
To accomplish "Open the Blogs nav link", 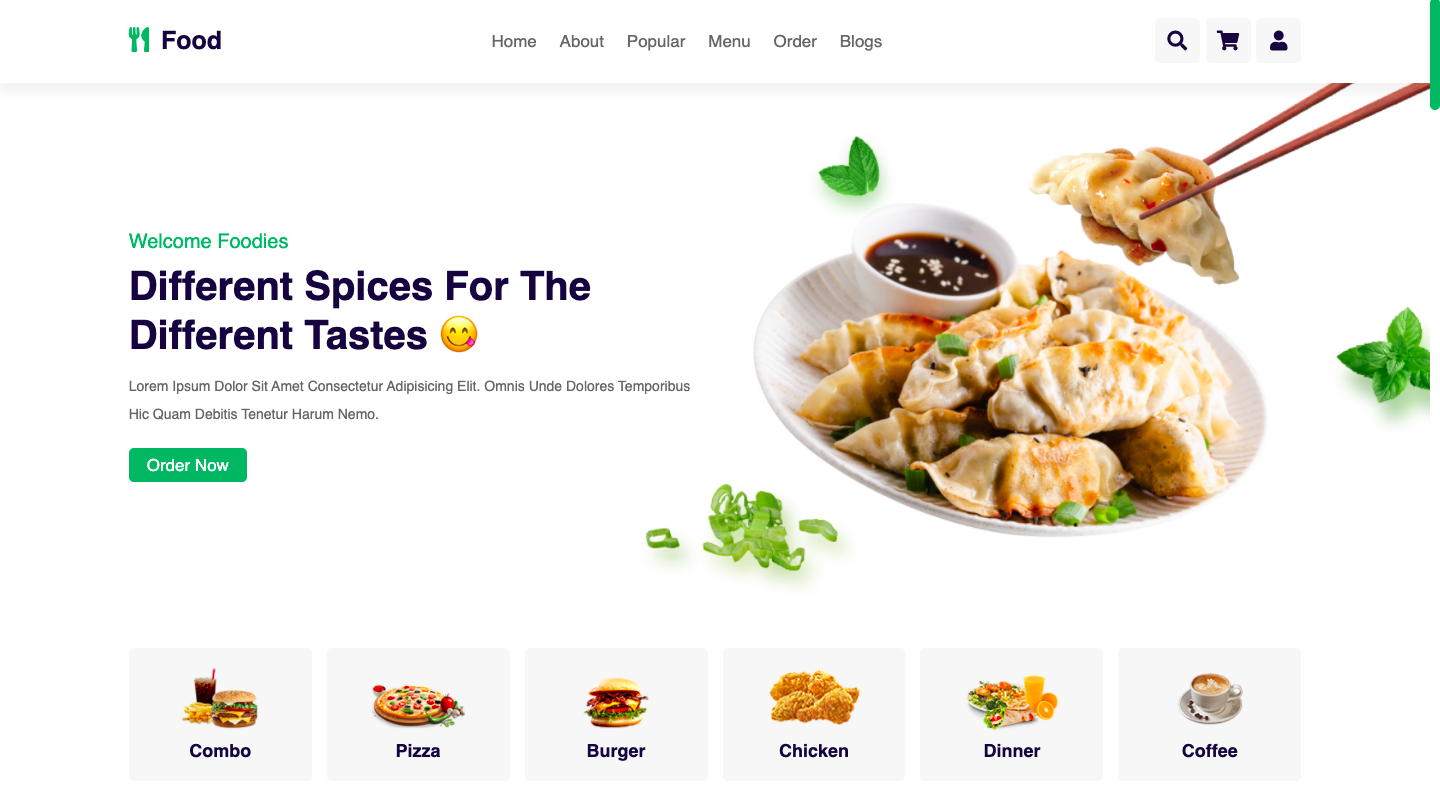I will (x=861, y=41).
